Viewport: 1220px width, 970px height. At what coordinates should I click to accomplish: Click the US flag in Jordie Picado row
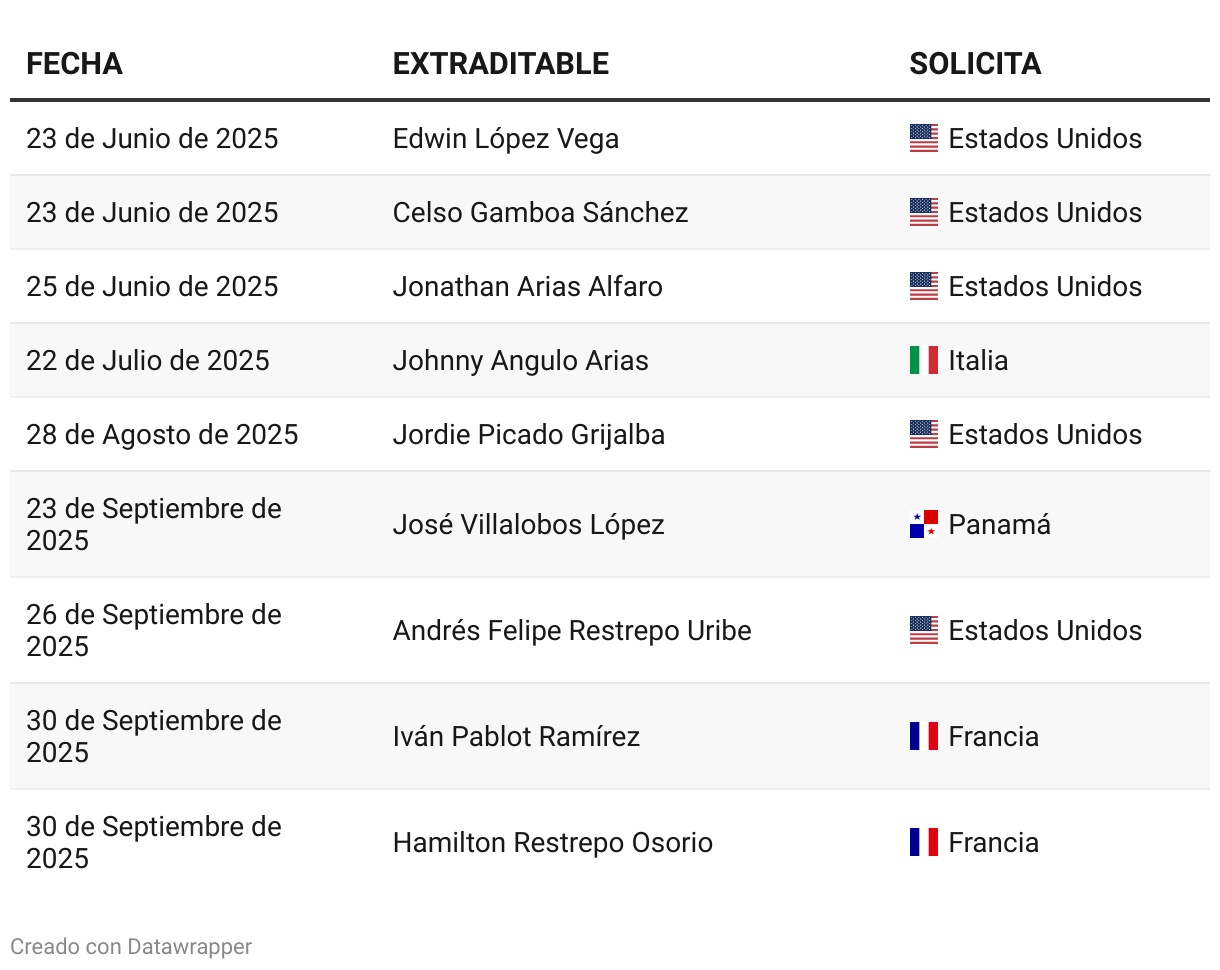(923, 434)
